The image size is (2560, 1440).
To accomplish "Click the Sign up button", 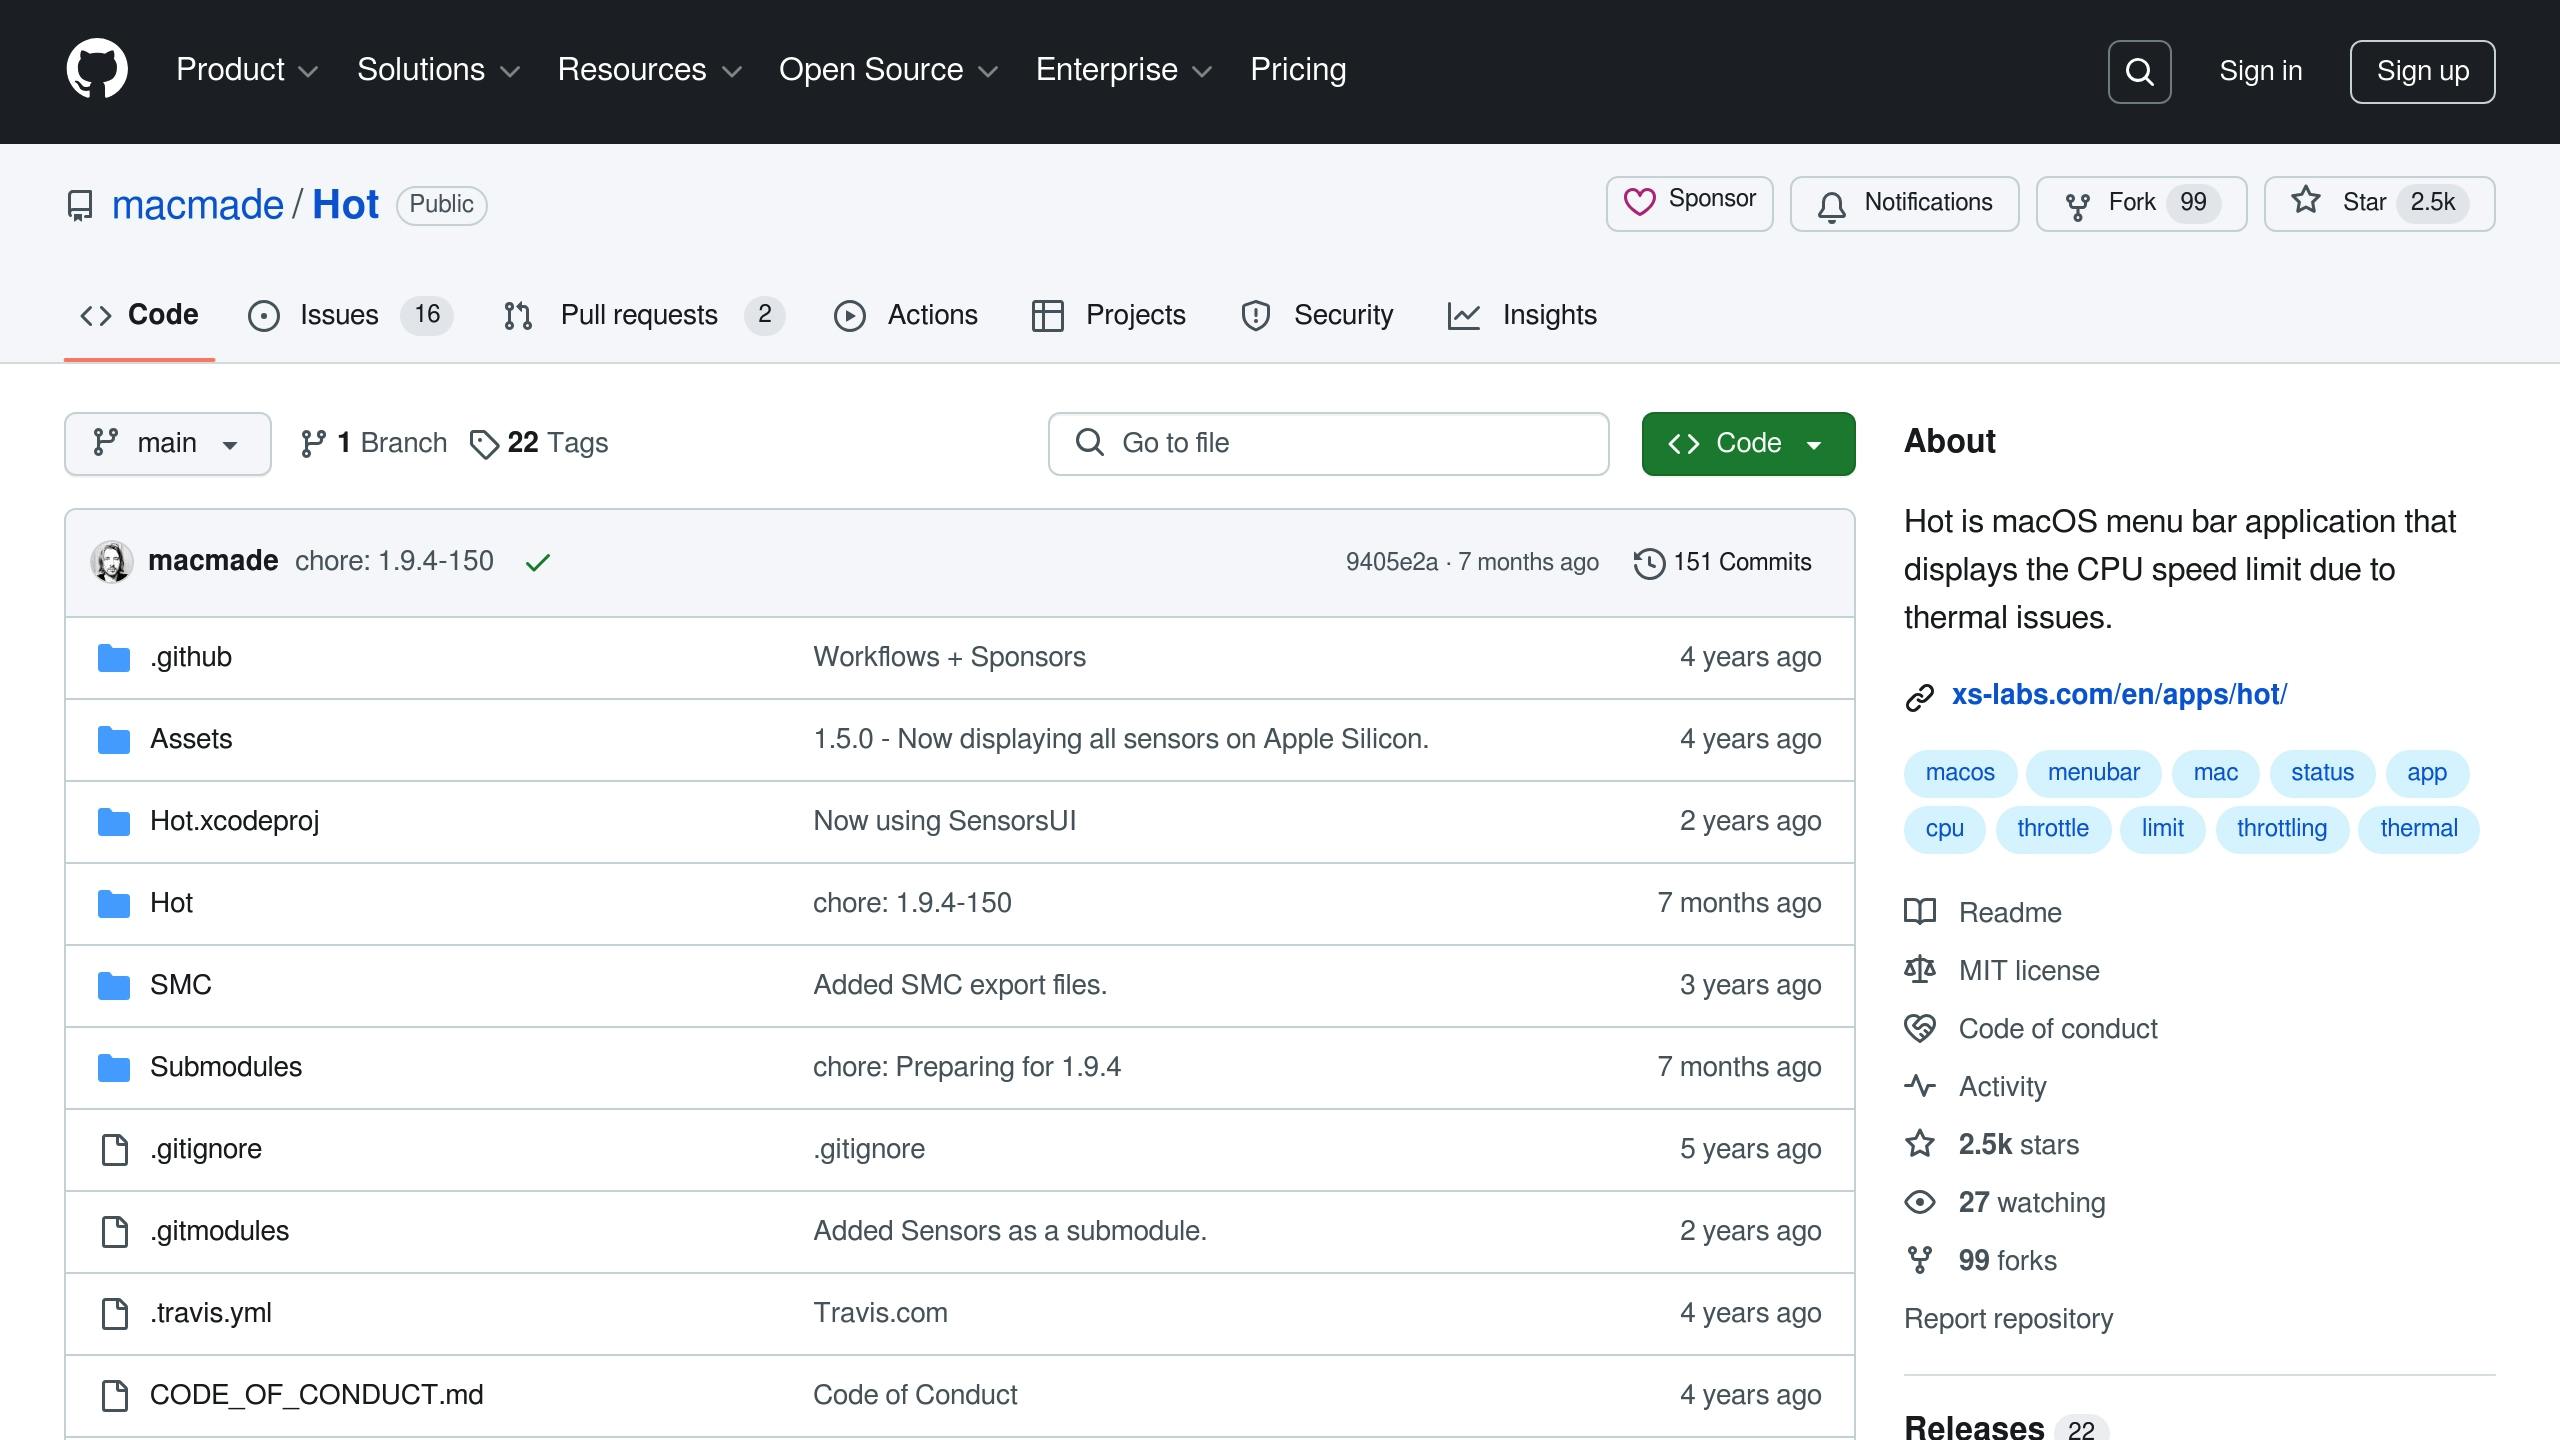I will pyautogui.click(x=2421, y=71).
